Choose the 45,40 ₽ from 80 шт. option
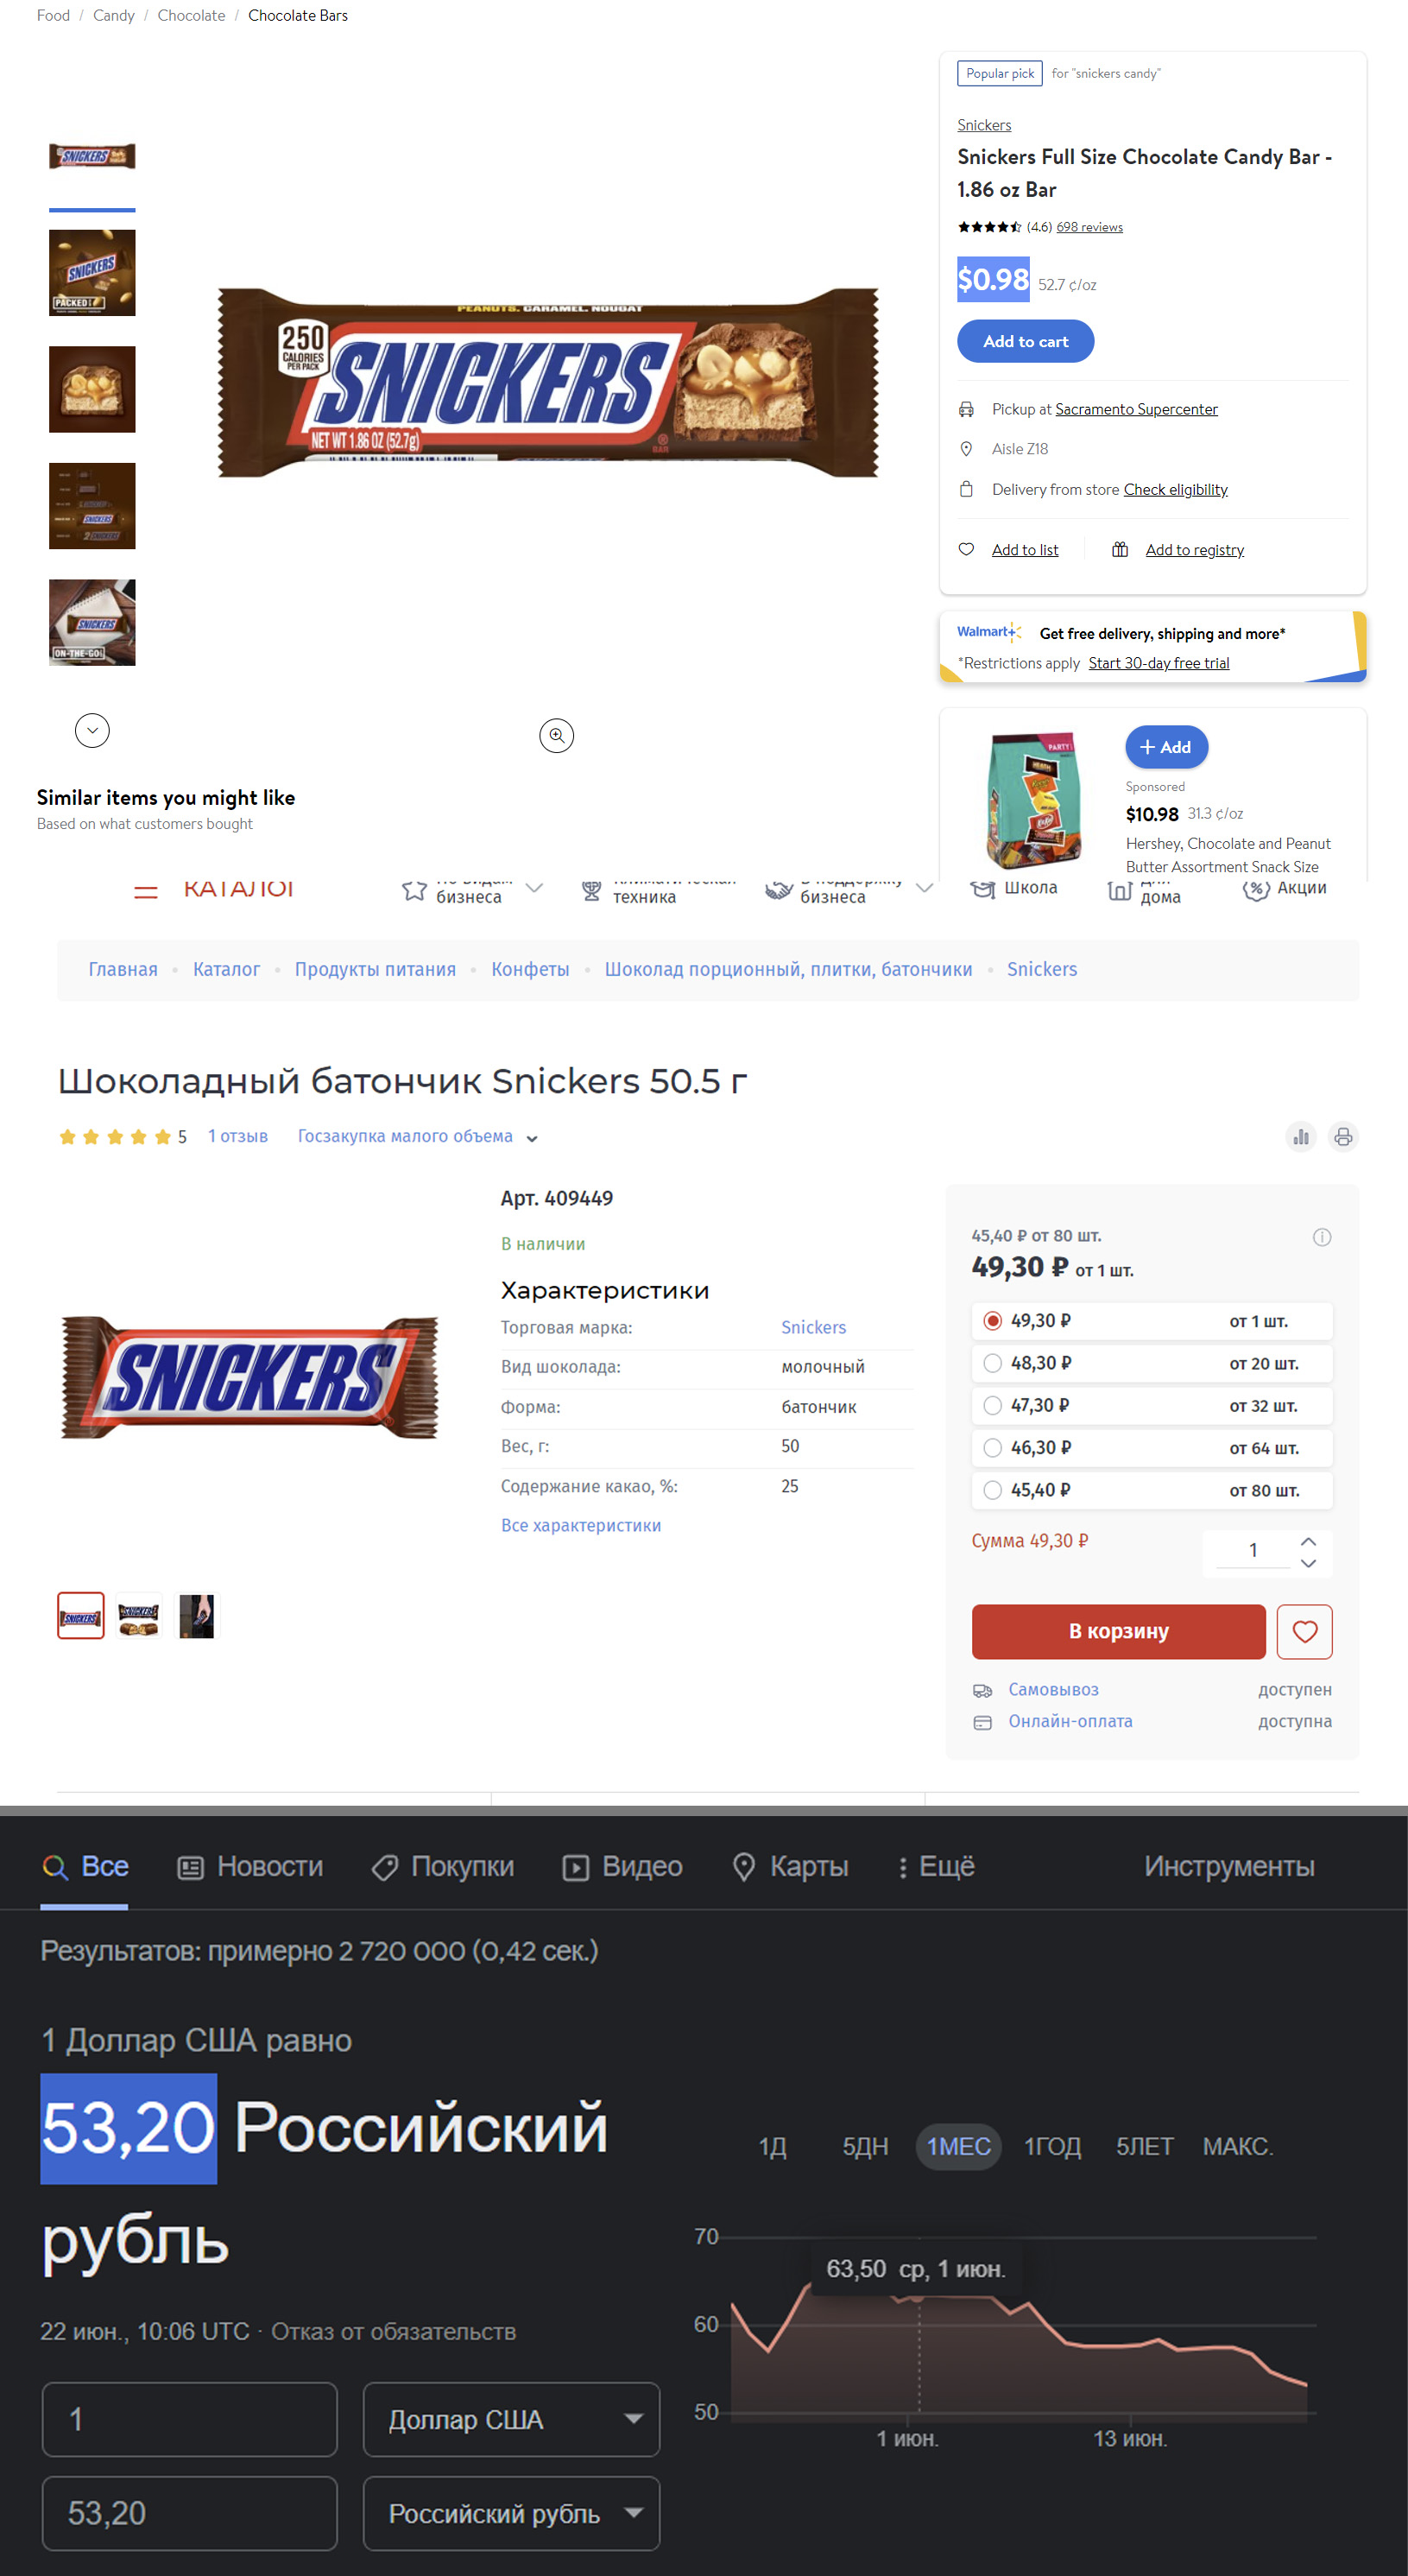The image size is (1408, 2576). [x=1151, y=1490]
